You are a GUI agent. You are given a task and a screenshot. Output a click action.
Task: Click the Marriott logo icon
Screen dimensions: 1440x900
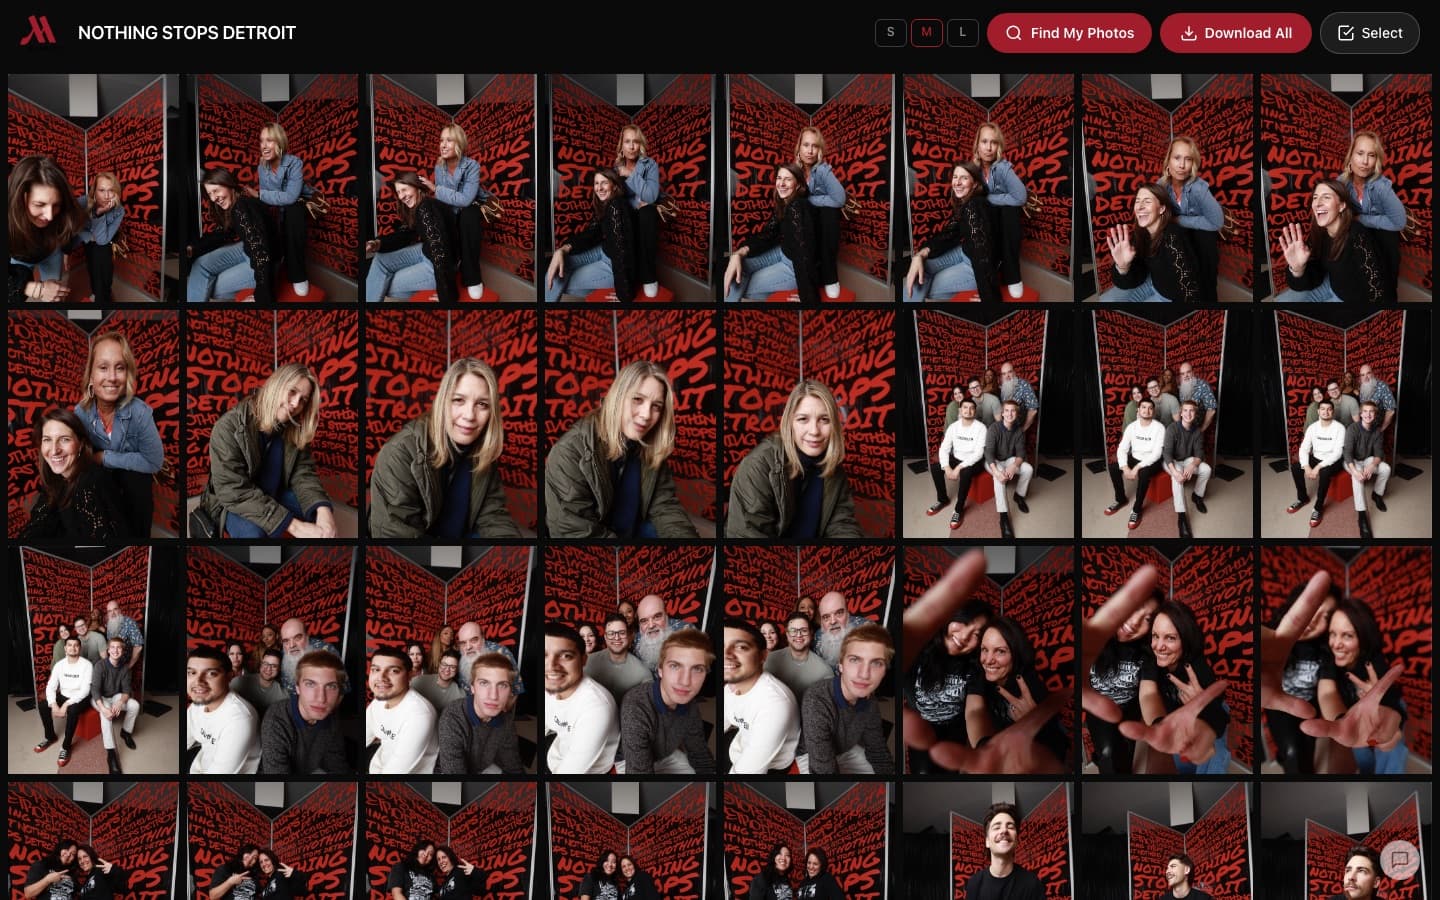click(x=38, y=31)
